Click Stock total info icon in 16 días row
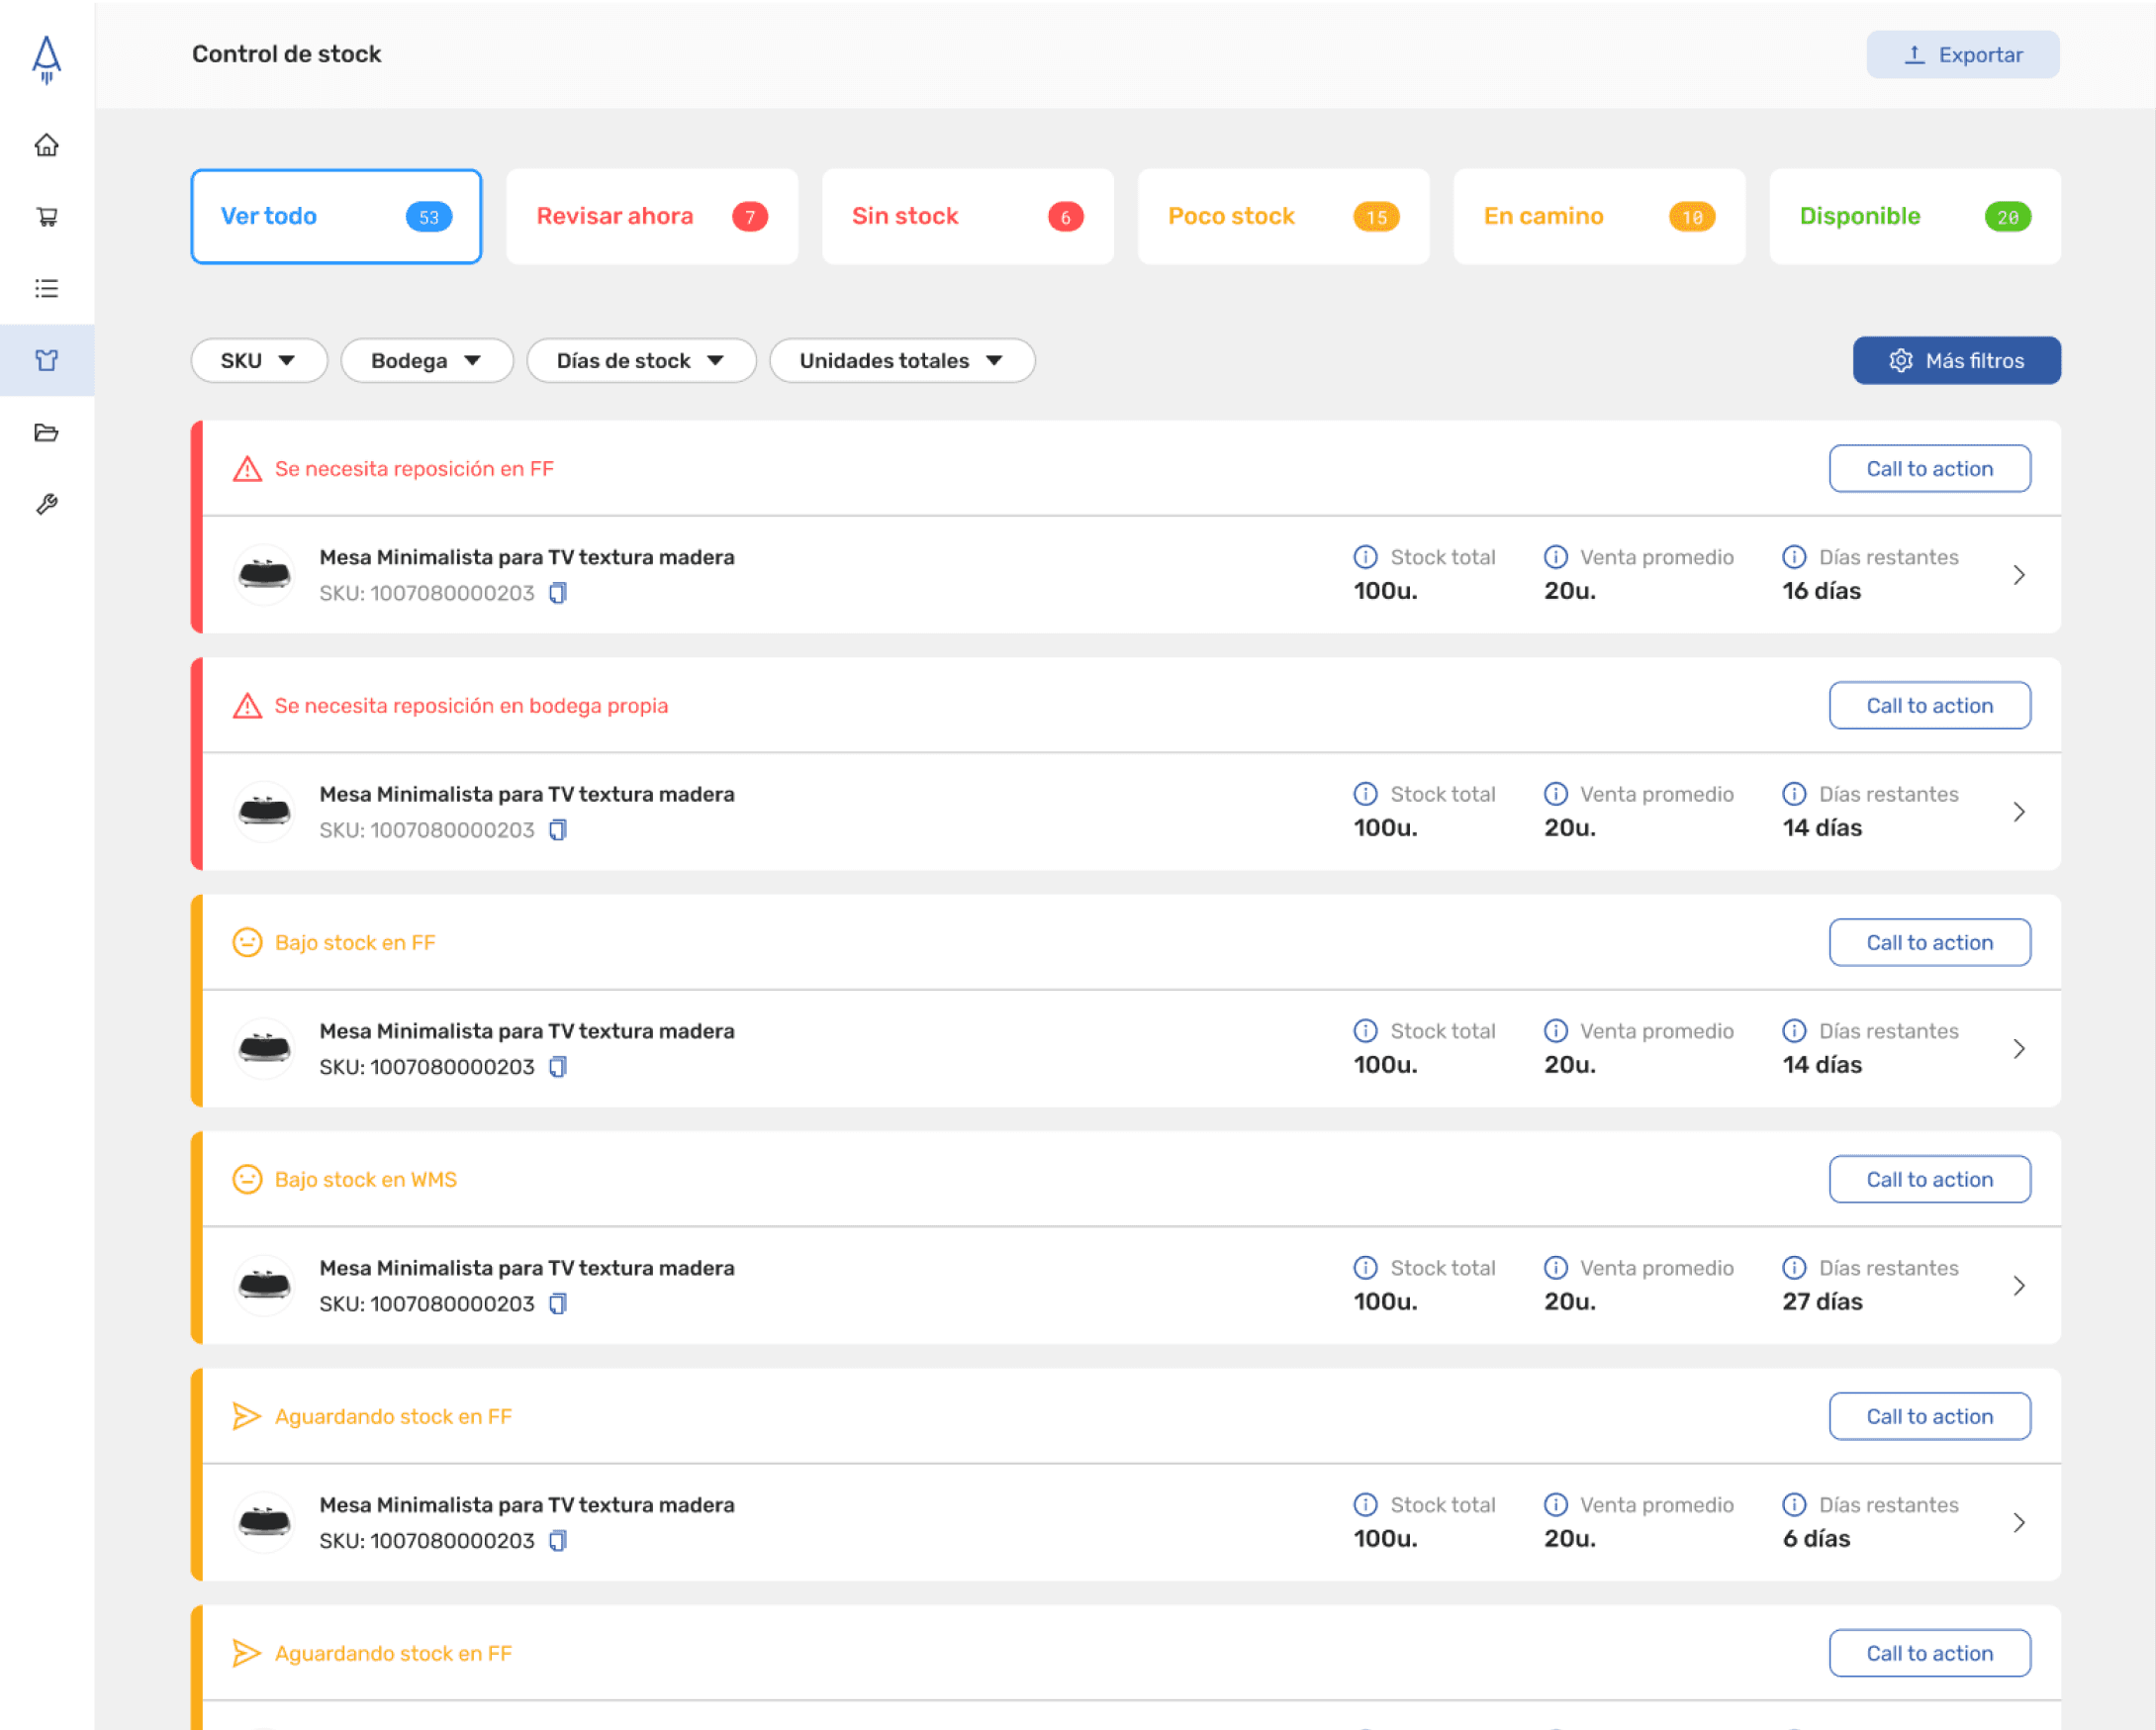The height and width of the screenshot is (1730, 2156). (1365, 557)
